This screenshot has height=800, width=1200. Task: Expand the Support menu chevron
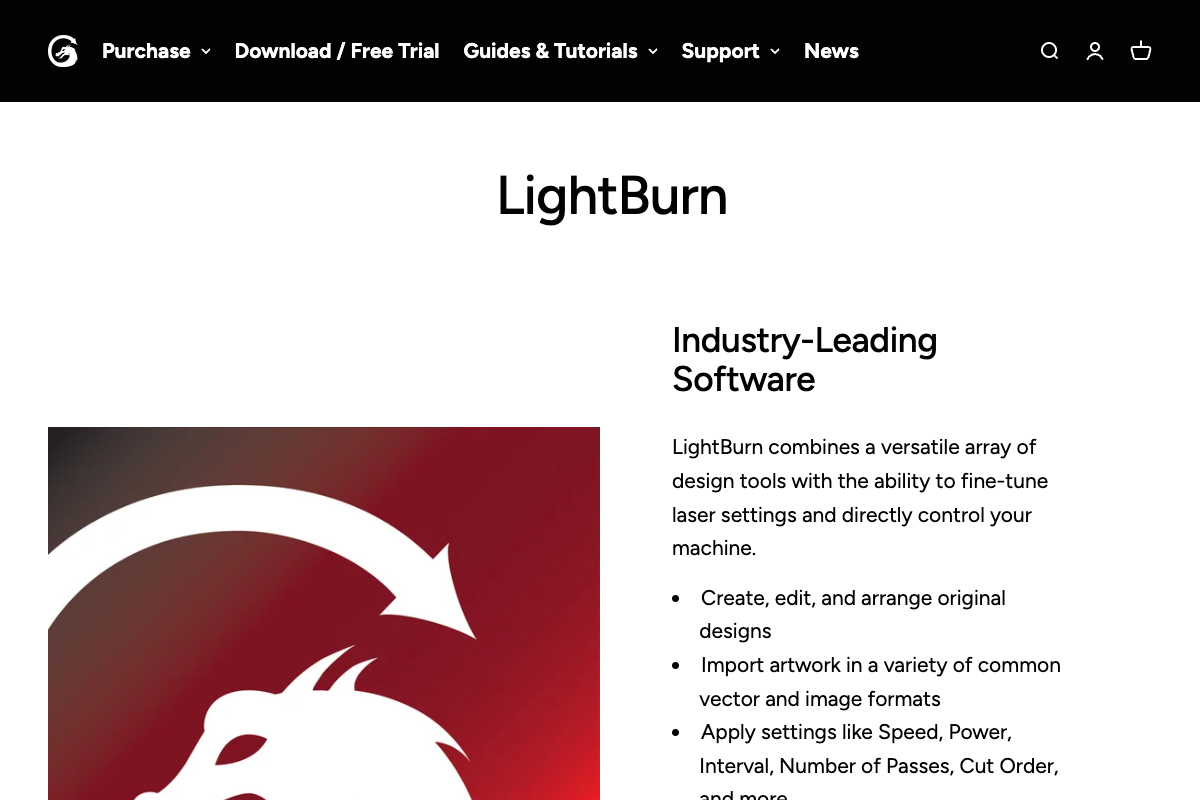click(775, 51)
